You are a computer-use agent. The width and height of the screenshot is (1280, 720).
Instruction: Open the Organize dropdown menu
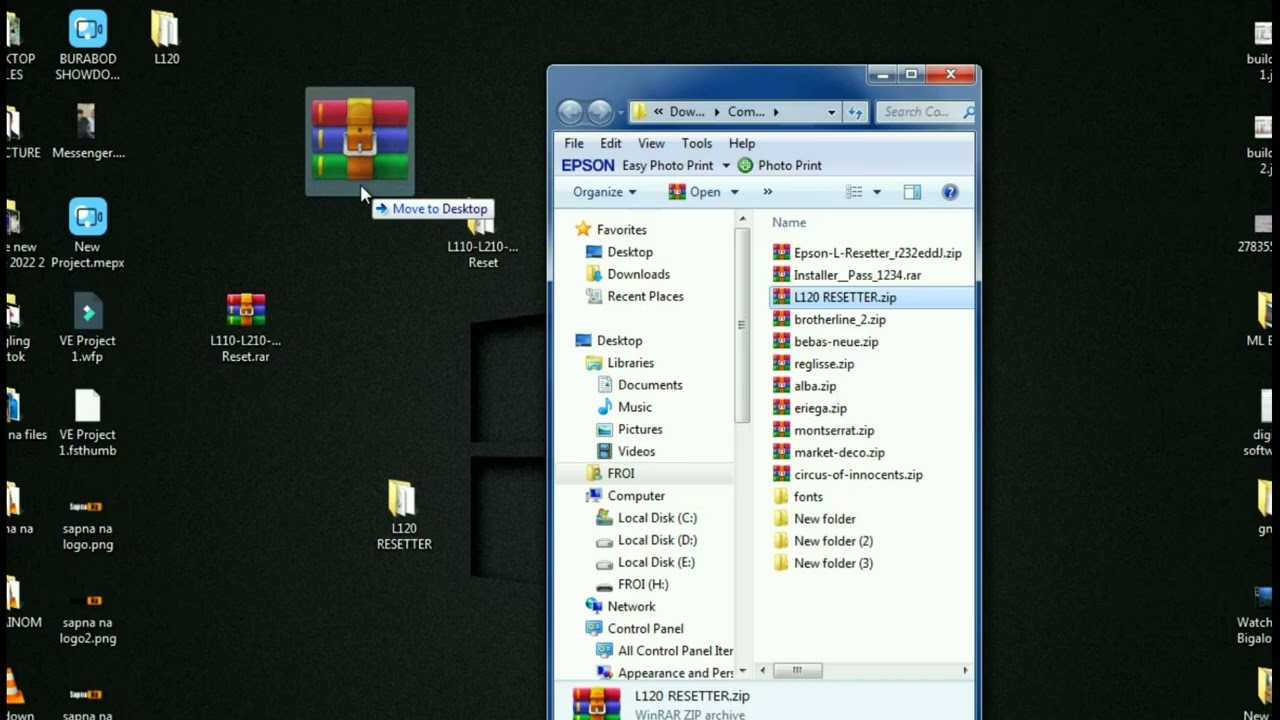[604, 192]
